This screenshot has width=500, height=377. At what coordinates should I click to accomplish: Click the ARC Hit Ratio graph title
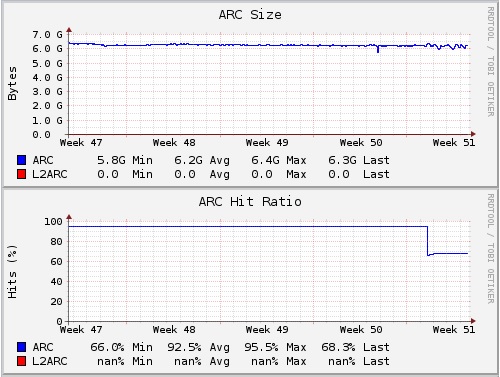250,202
